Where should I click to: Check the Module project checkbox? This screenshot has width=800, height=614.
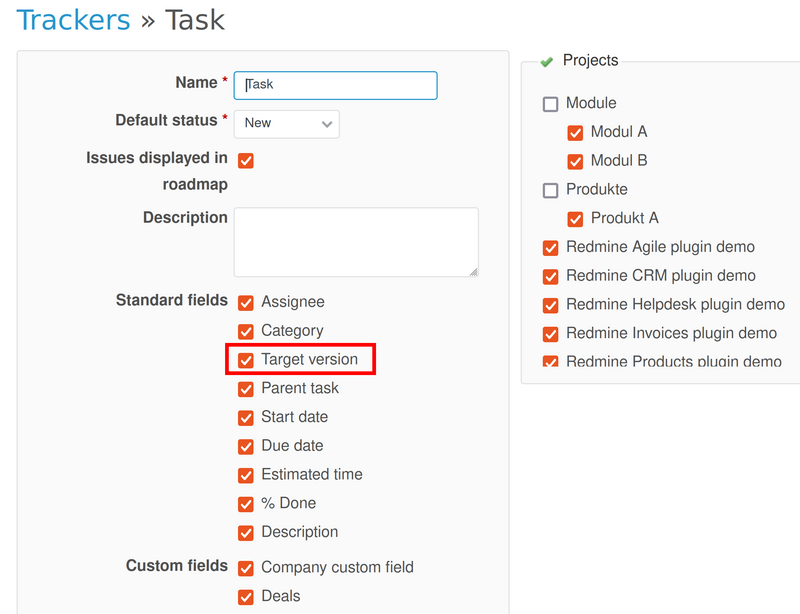551,104
